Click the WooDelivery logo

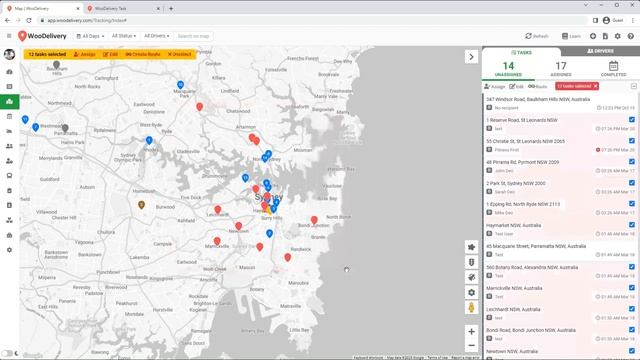coord(42,36)
